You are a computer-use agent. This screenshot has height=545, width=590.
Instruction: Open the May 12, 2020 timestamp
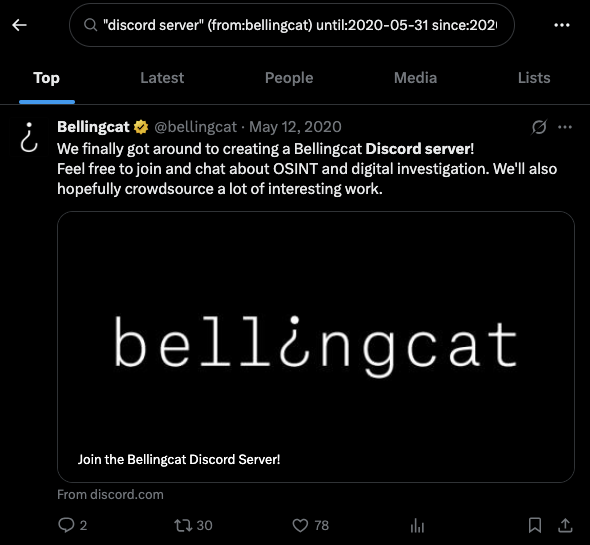tap(295, 127)
